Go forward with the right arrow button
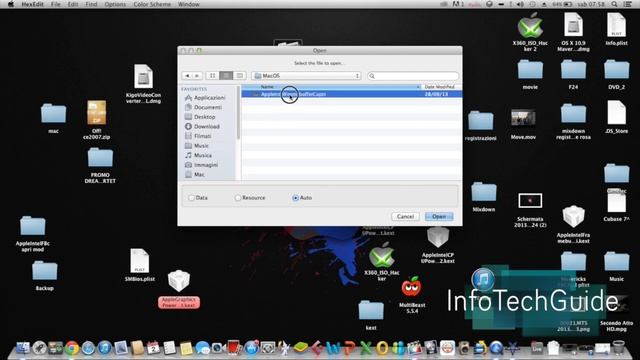This screenshot has width=640, height=360. click(x=197, y=76)
